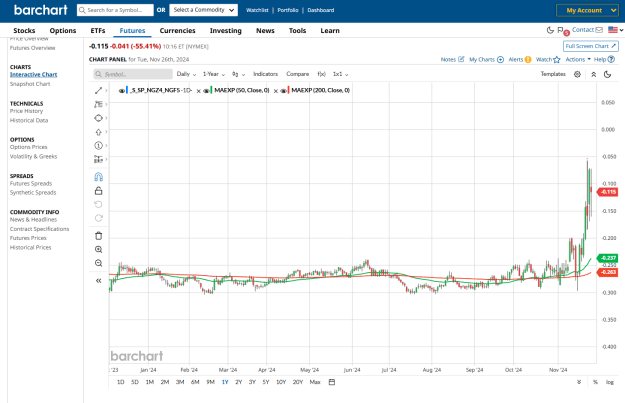Select the arrow marker tool
The width and height of the screenshot is (625, 403).
click(98, 132)
